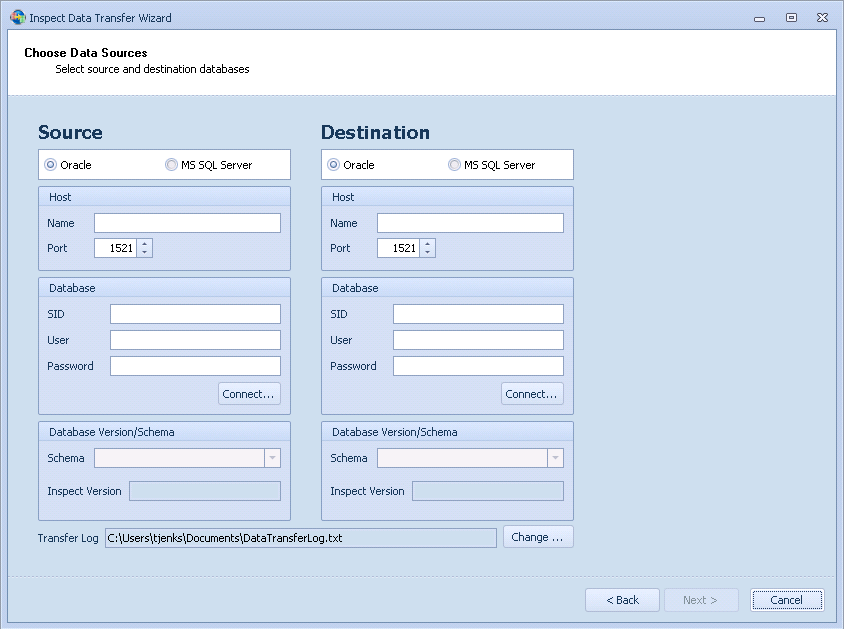Click the Source Inspect Version field
Screen dimensions: 844x629
205,491
